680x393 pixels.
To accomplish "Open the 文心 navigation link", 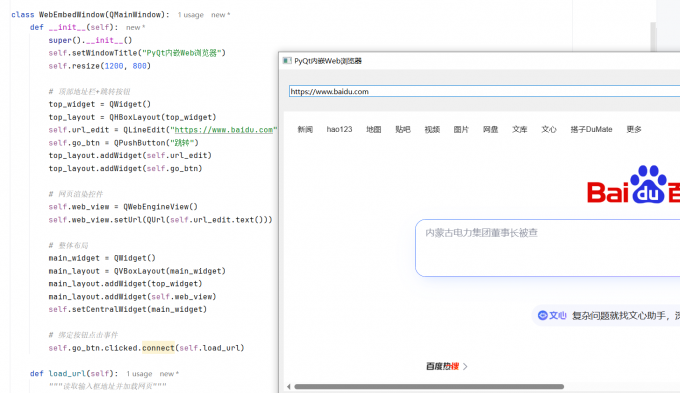I will point(549,129).
